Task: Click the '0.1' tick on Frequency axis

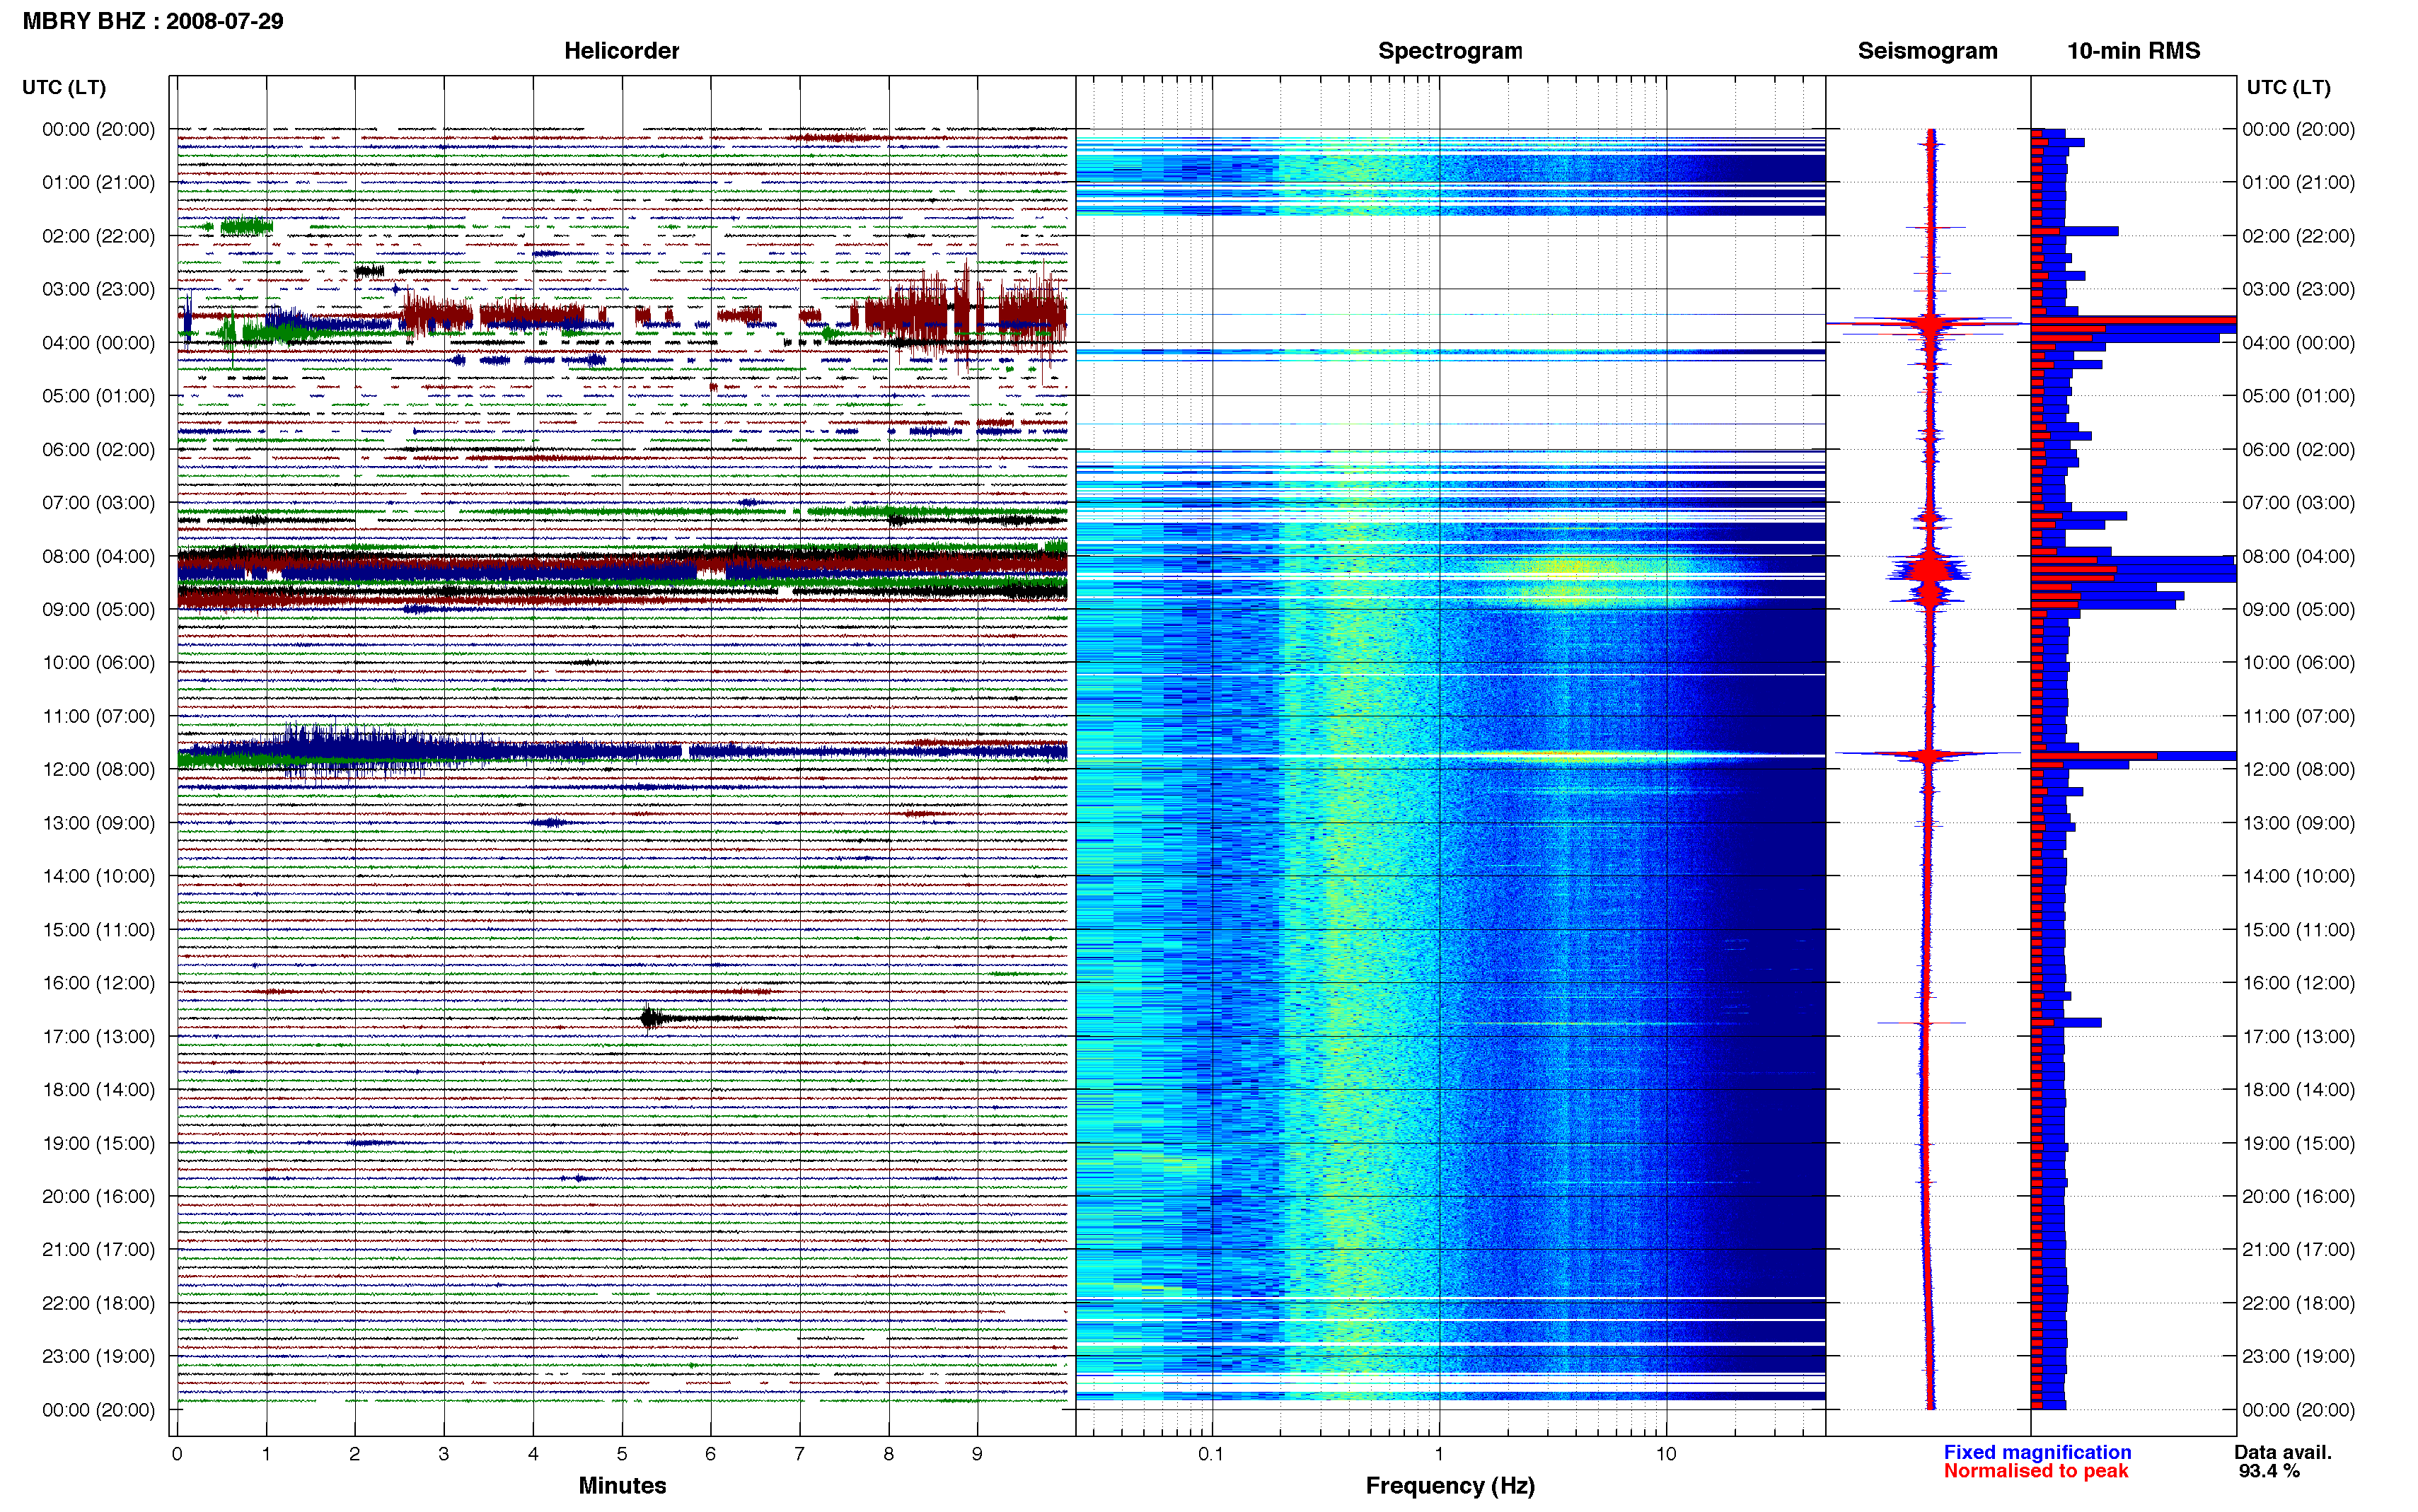Action: 1211,1454
